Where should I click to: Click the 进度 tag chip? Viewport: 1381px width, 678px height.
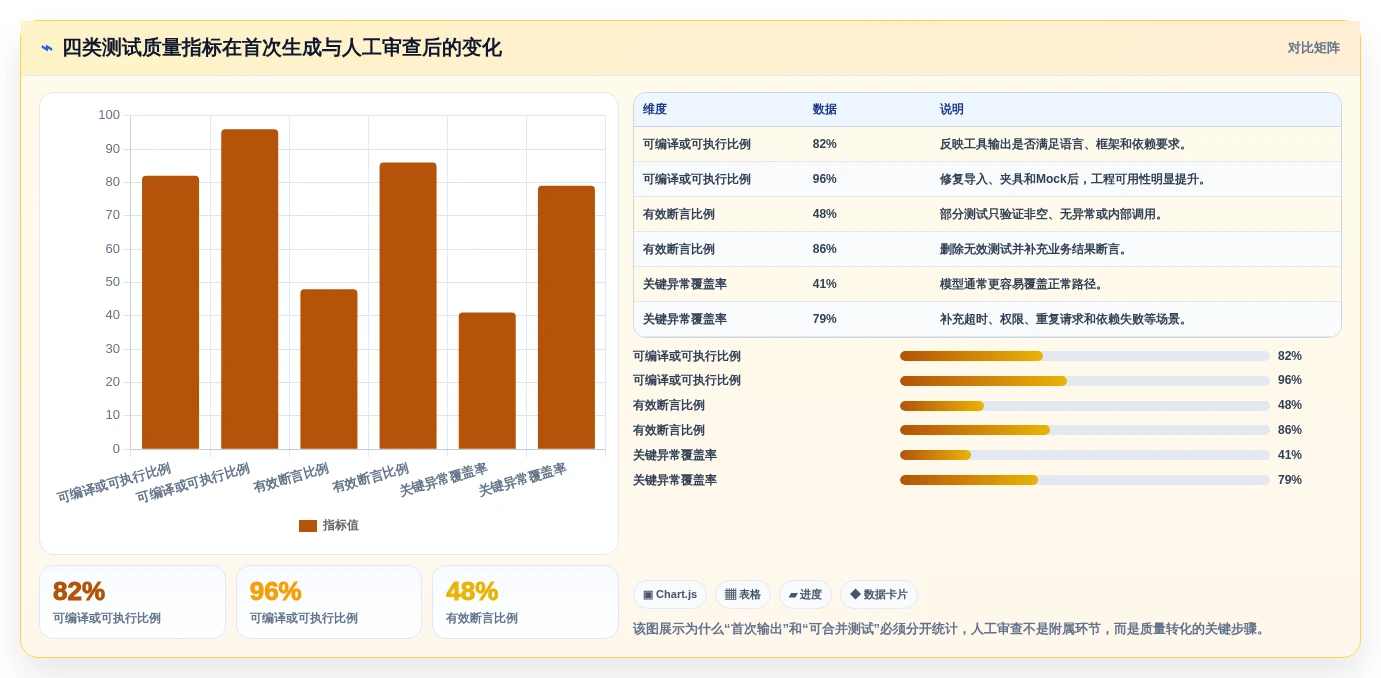[x=805, y=594]
